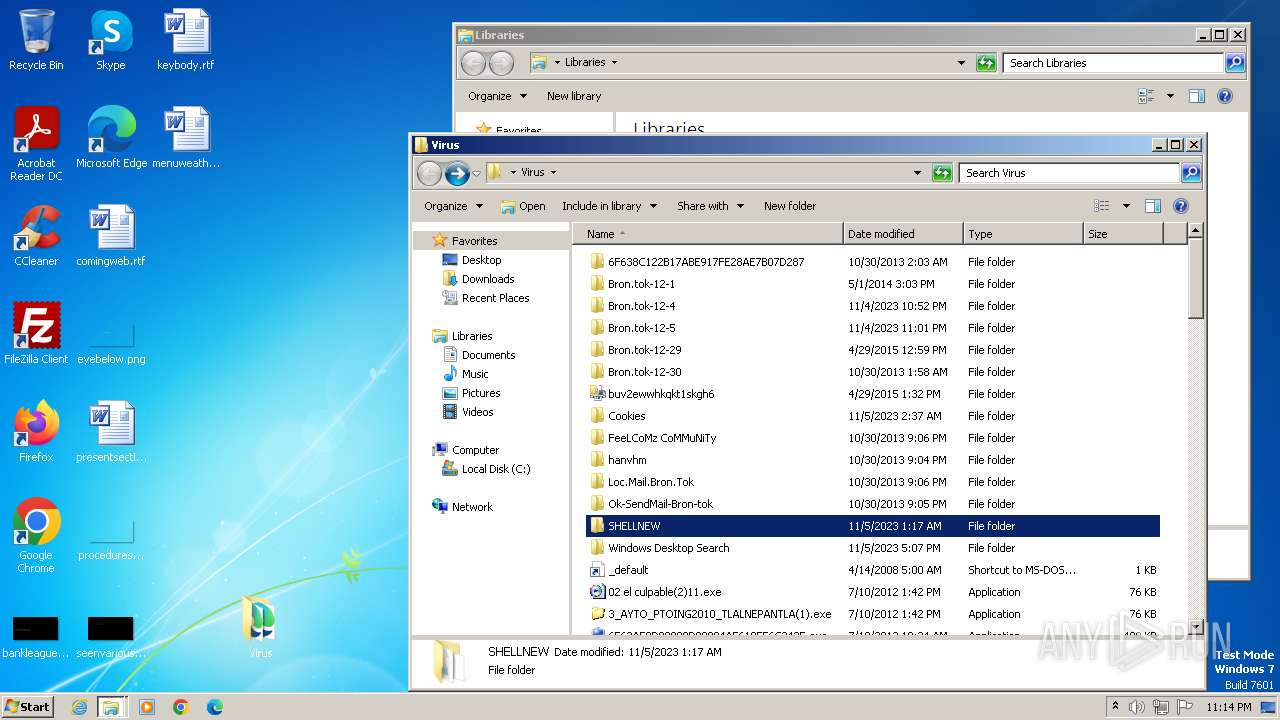The image size is (1280, 720).
Task: Click the Forward arrow in Virus window
Action: click(x=457, y=173)
